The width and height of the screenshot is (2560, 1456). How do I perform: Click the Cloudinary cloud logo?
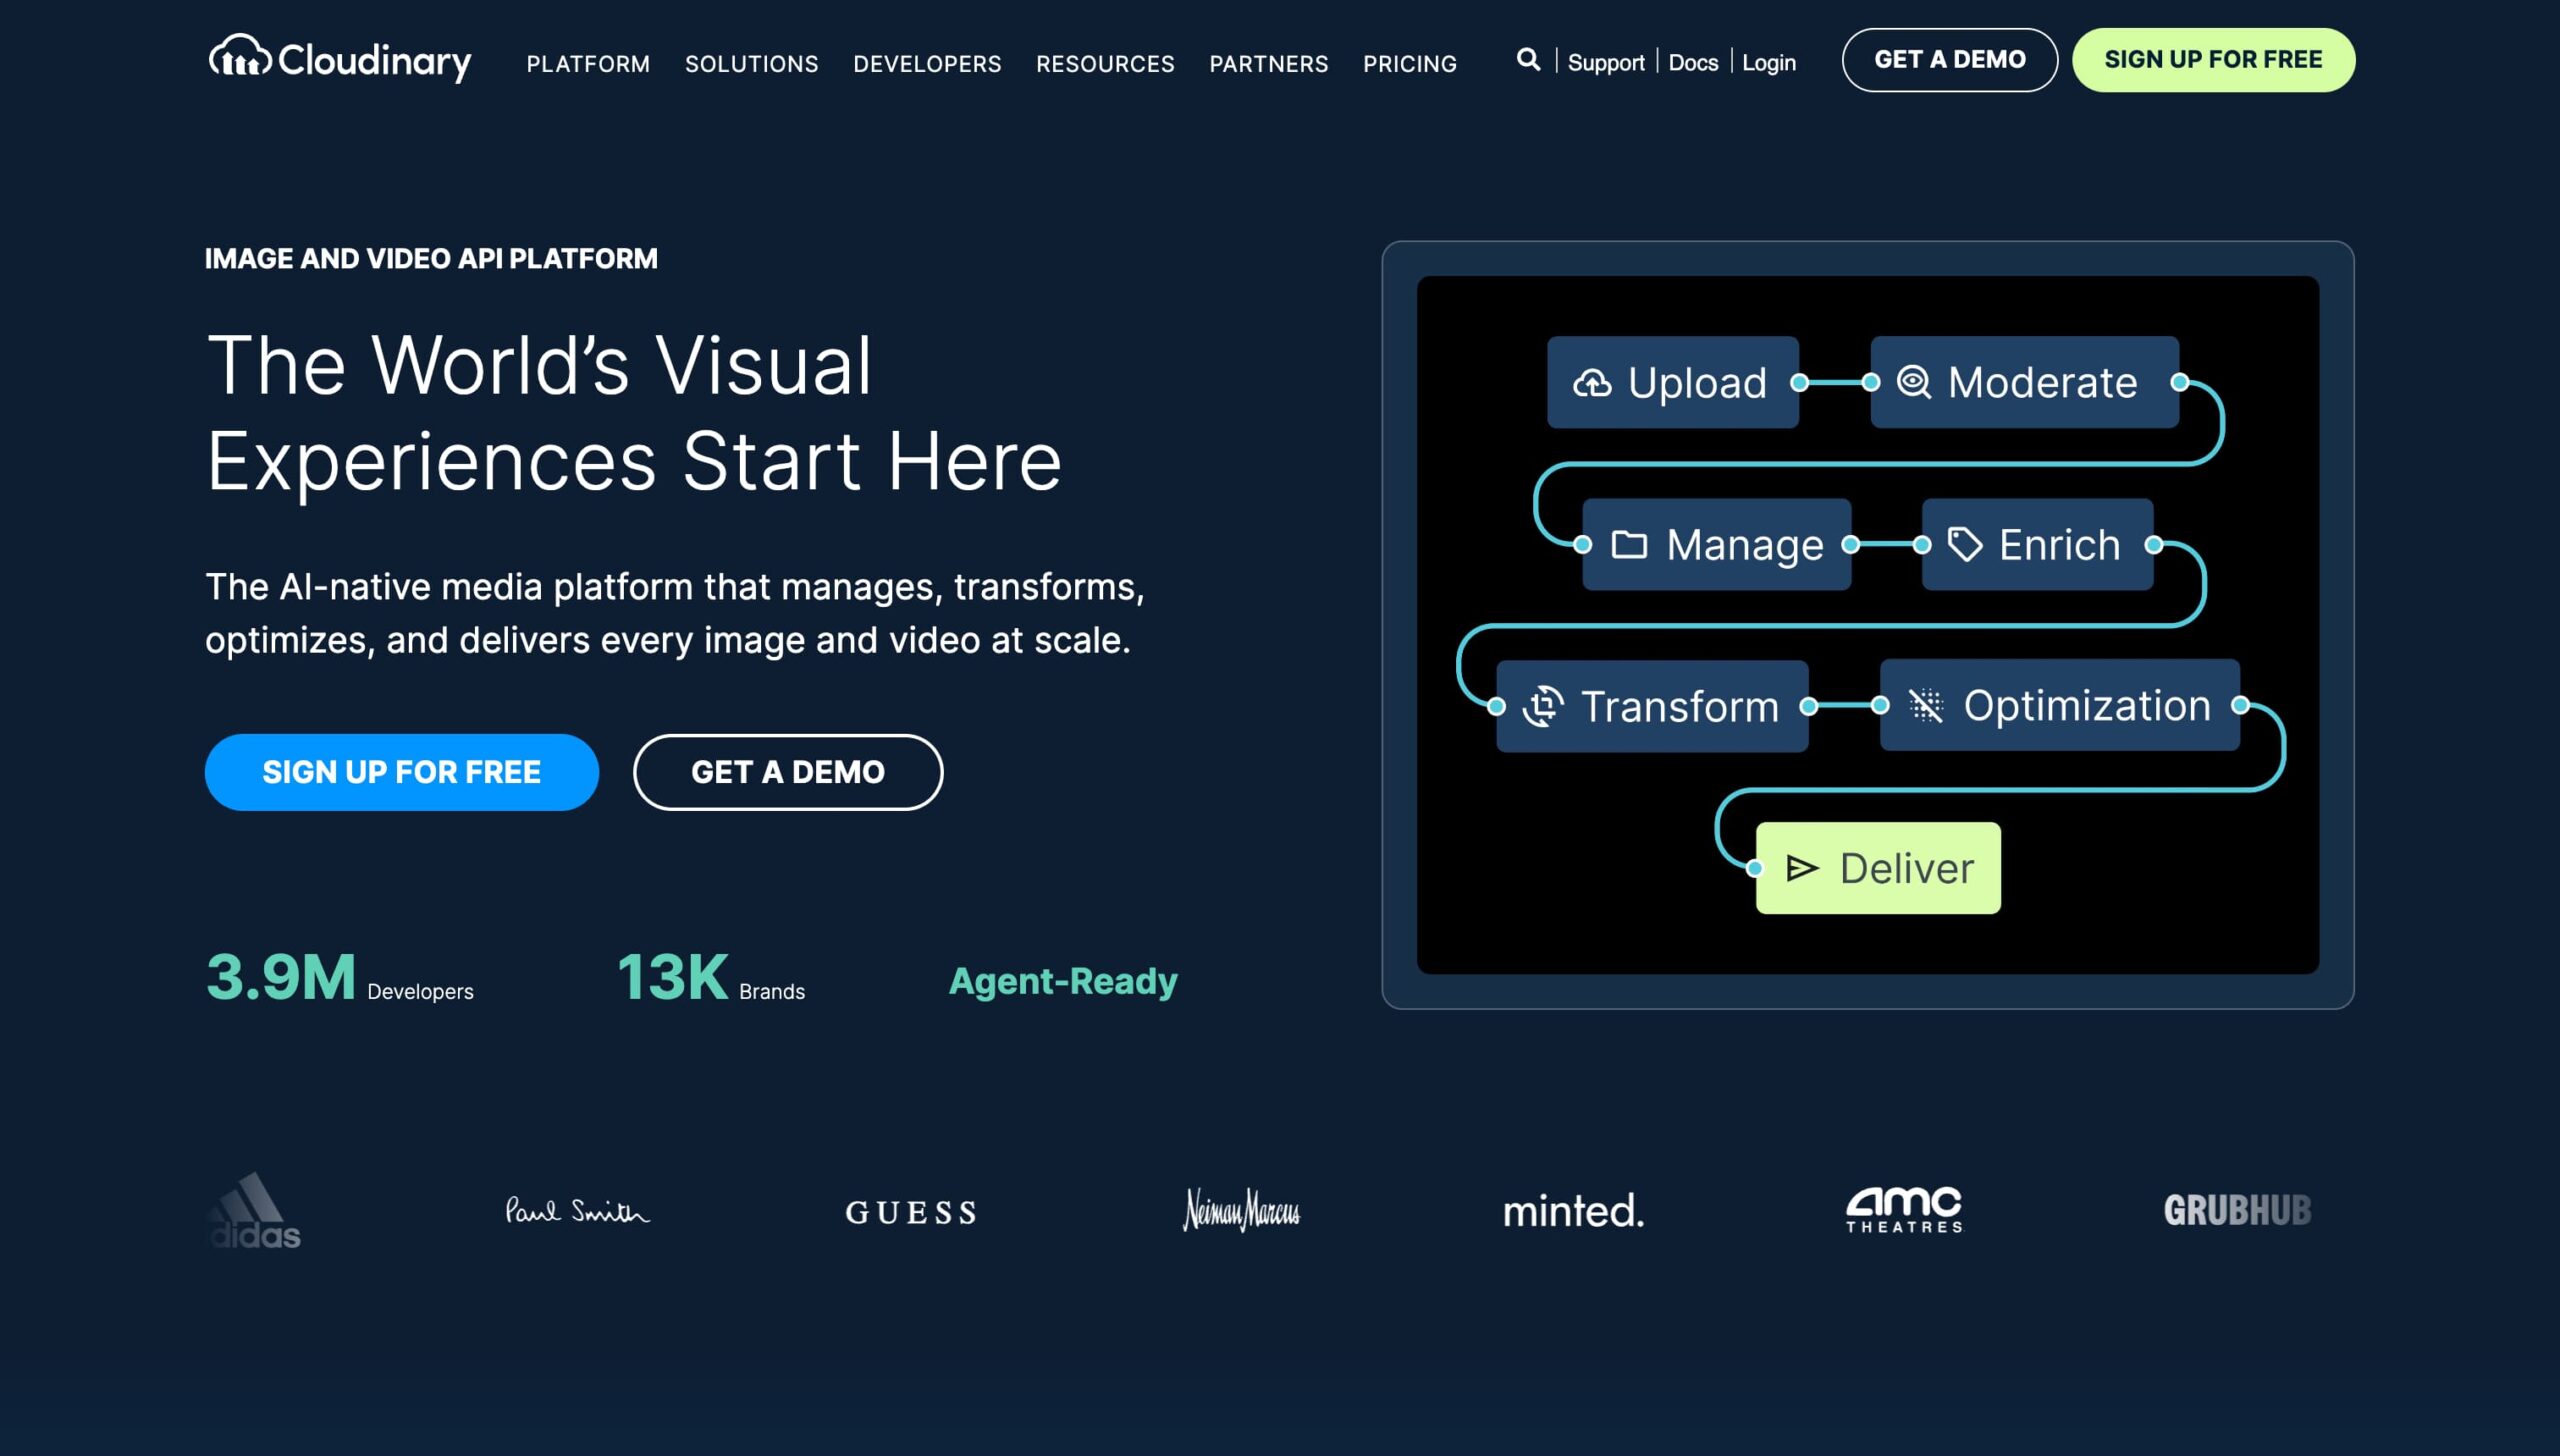(x=340, y=59)
